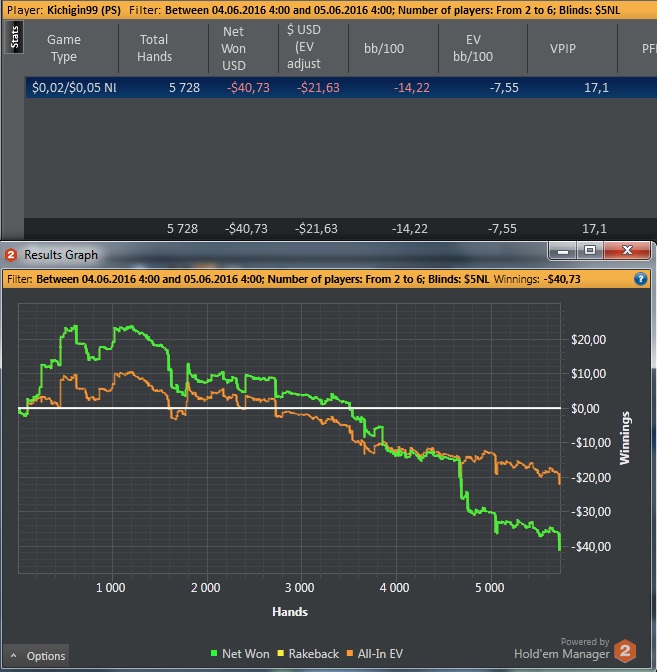Toggle the Net Won legend marker
Viewport: 657px width, 672px height.
coord(214,654)
